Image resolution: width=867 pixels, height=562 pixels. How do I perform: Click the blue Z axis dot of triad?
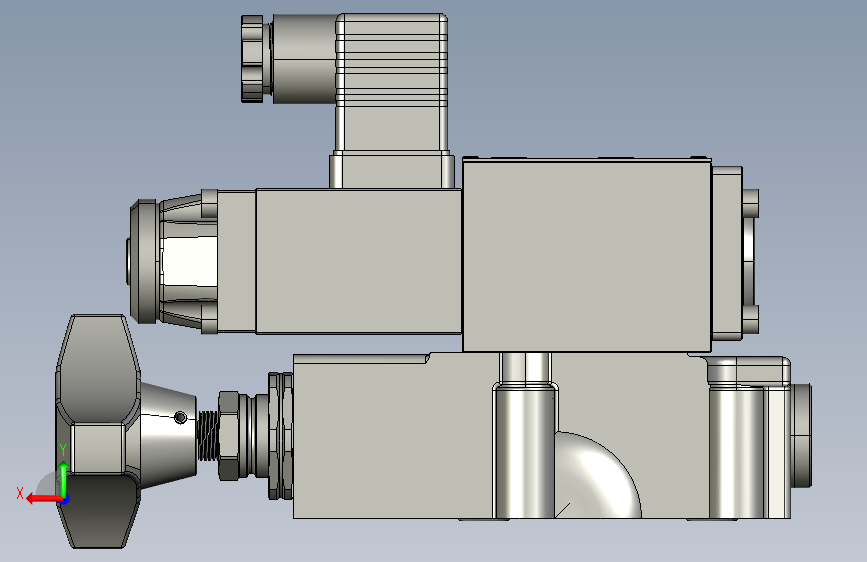[65, 501]
